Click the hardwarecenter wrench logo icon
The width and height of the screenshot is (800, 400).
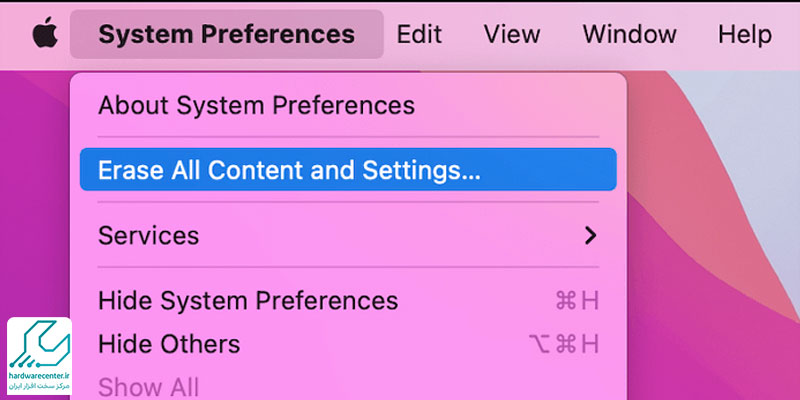[x=39, y=344]
